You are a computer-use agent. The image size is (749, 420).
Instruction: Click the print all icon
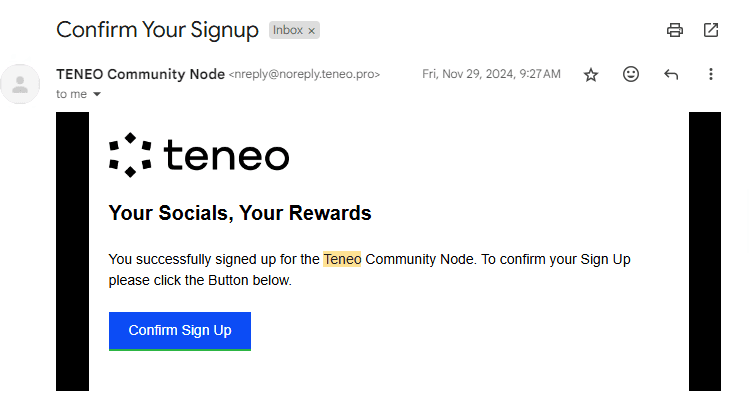pyautogui.click(x=674, y=30)
